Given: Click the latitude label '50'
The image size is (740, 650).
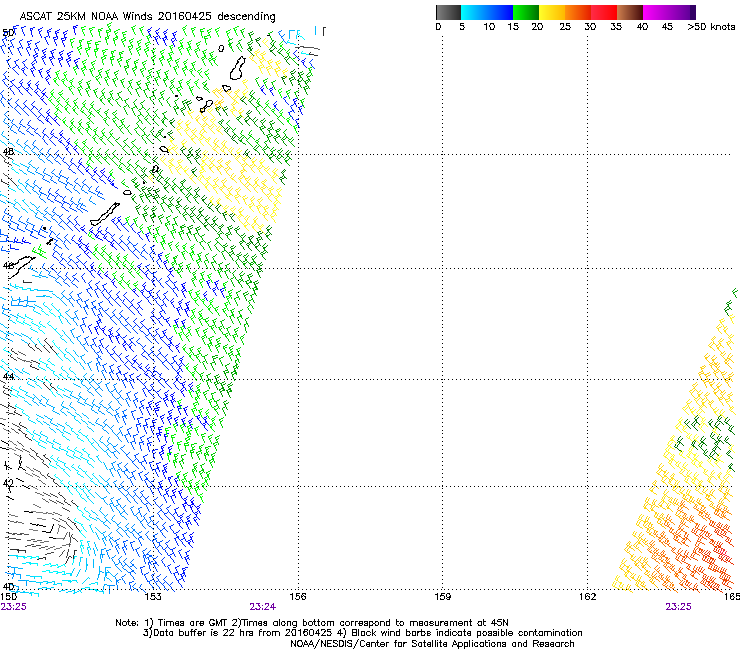Looking at the screenshot, I should coord(8,33).
